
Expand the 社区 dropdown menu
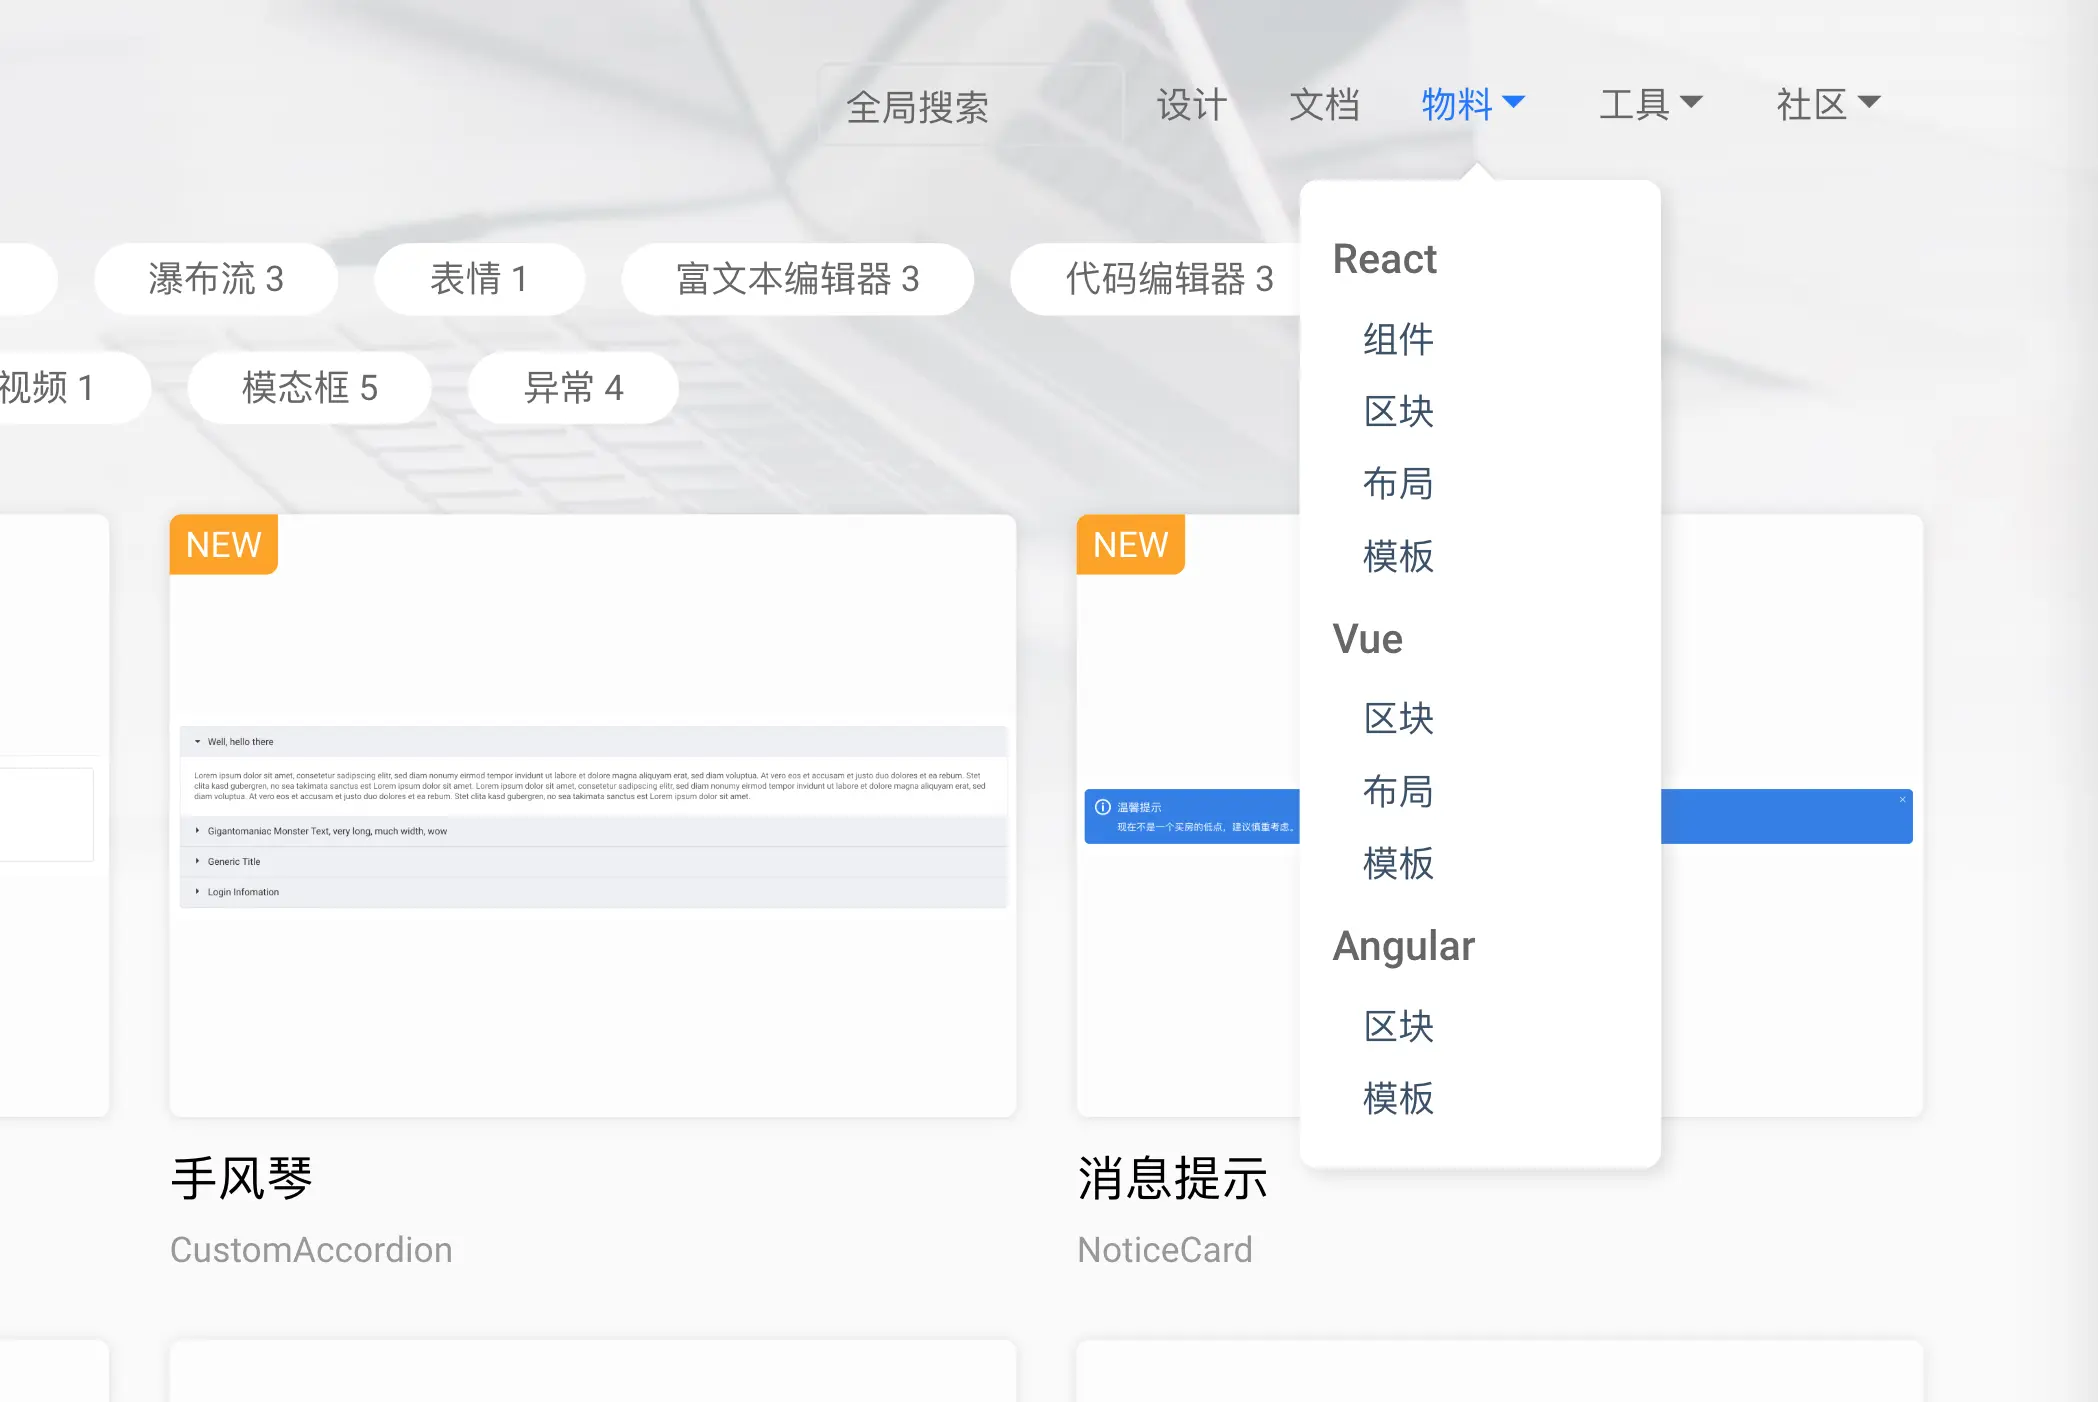pyautogui.click(x=1828, y=104)
